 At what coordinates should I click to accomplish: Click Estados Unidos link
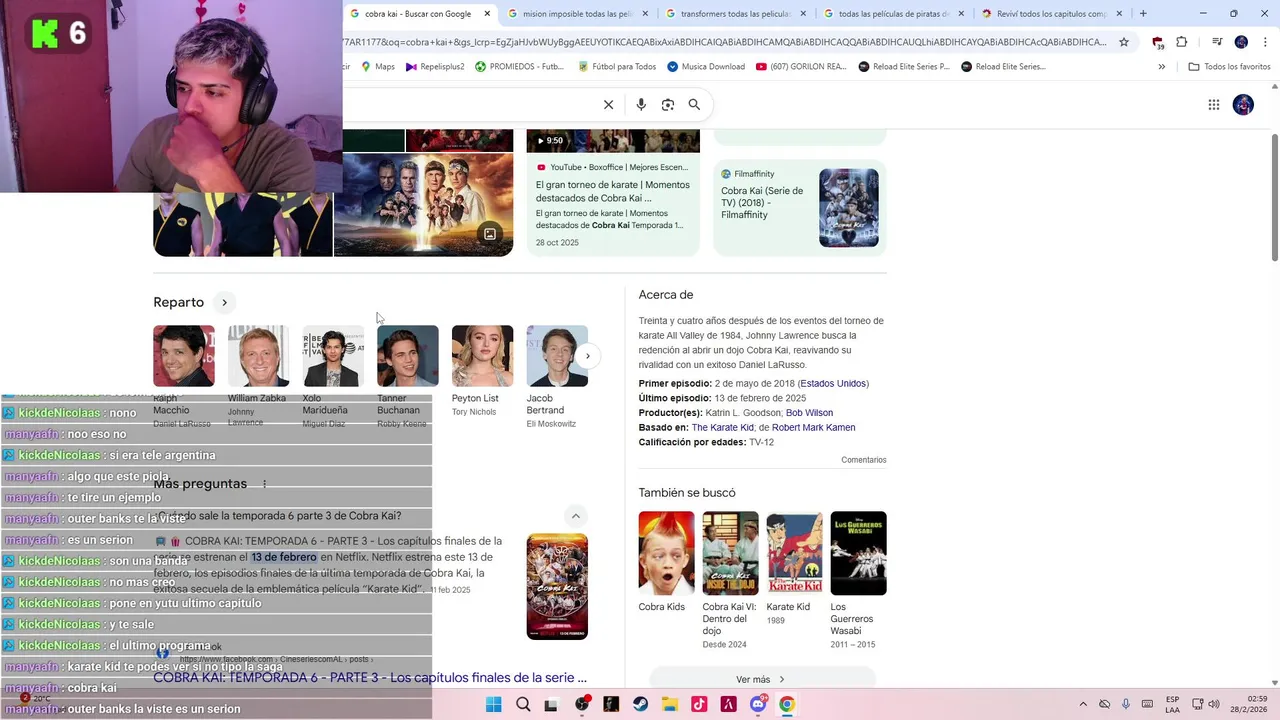[x=833, y=384]
